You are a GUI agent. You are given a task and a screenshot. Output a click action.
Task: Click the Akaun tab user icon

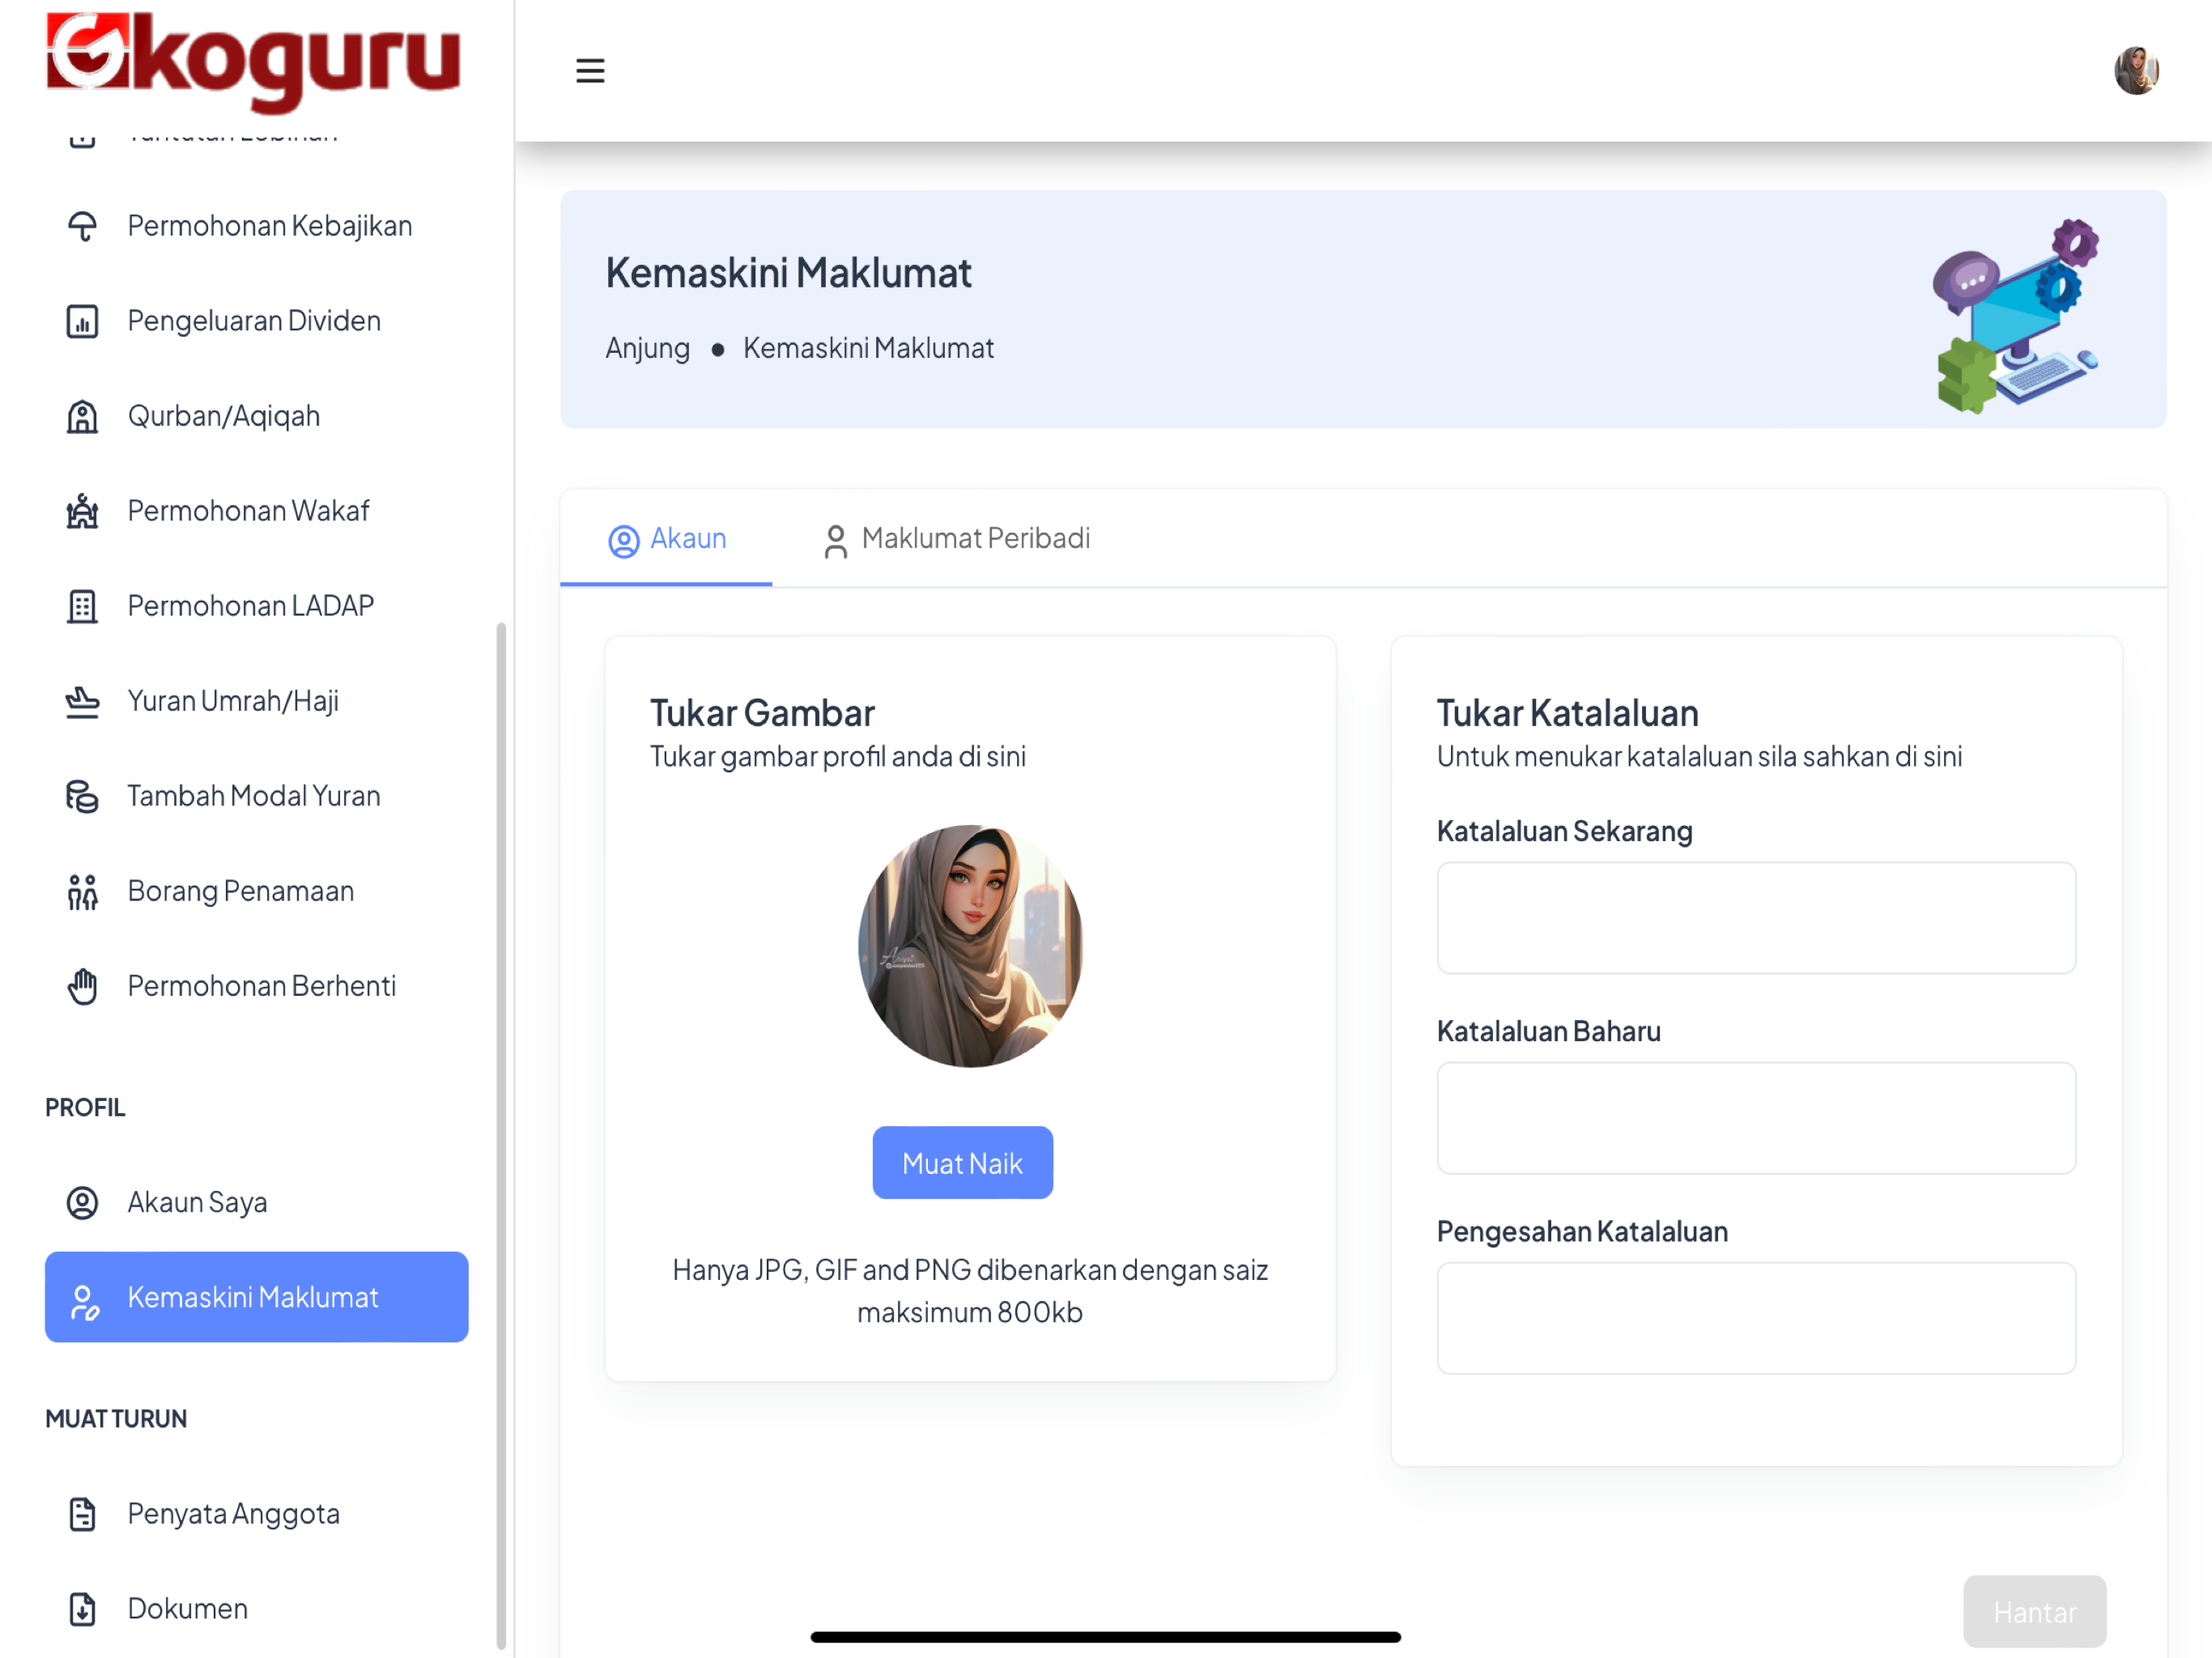tap(624, 541)
